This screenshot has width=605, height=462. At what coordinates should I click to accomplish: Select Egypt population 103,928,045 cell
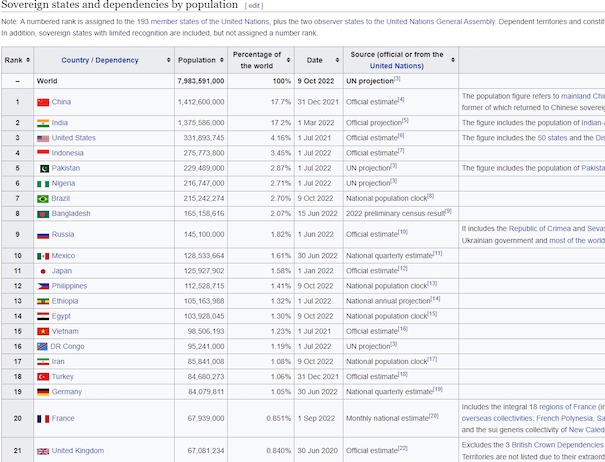pos(201,316)
